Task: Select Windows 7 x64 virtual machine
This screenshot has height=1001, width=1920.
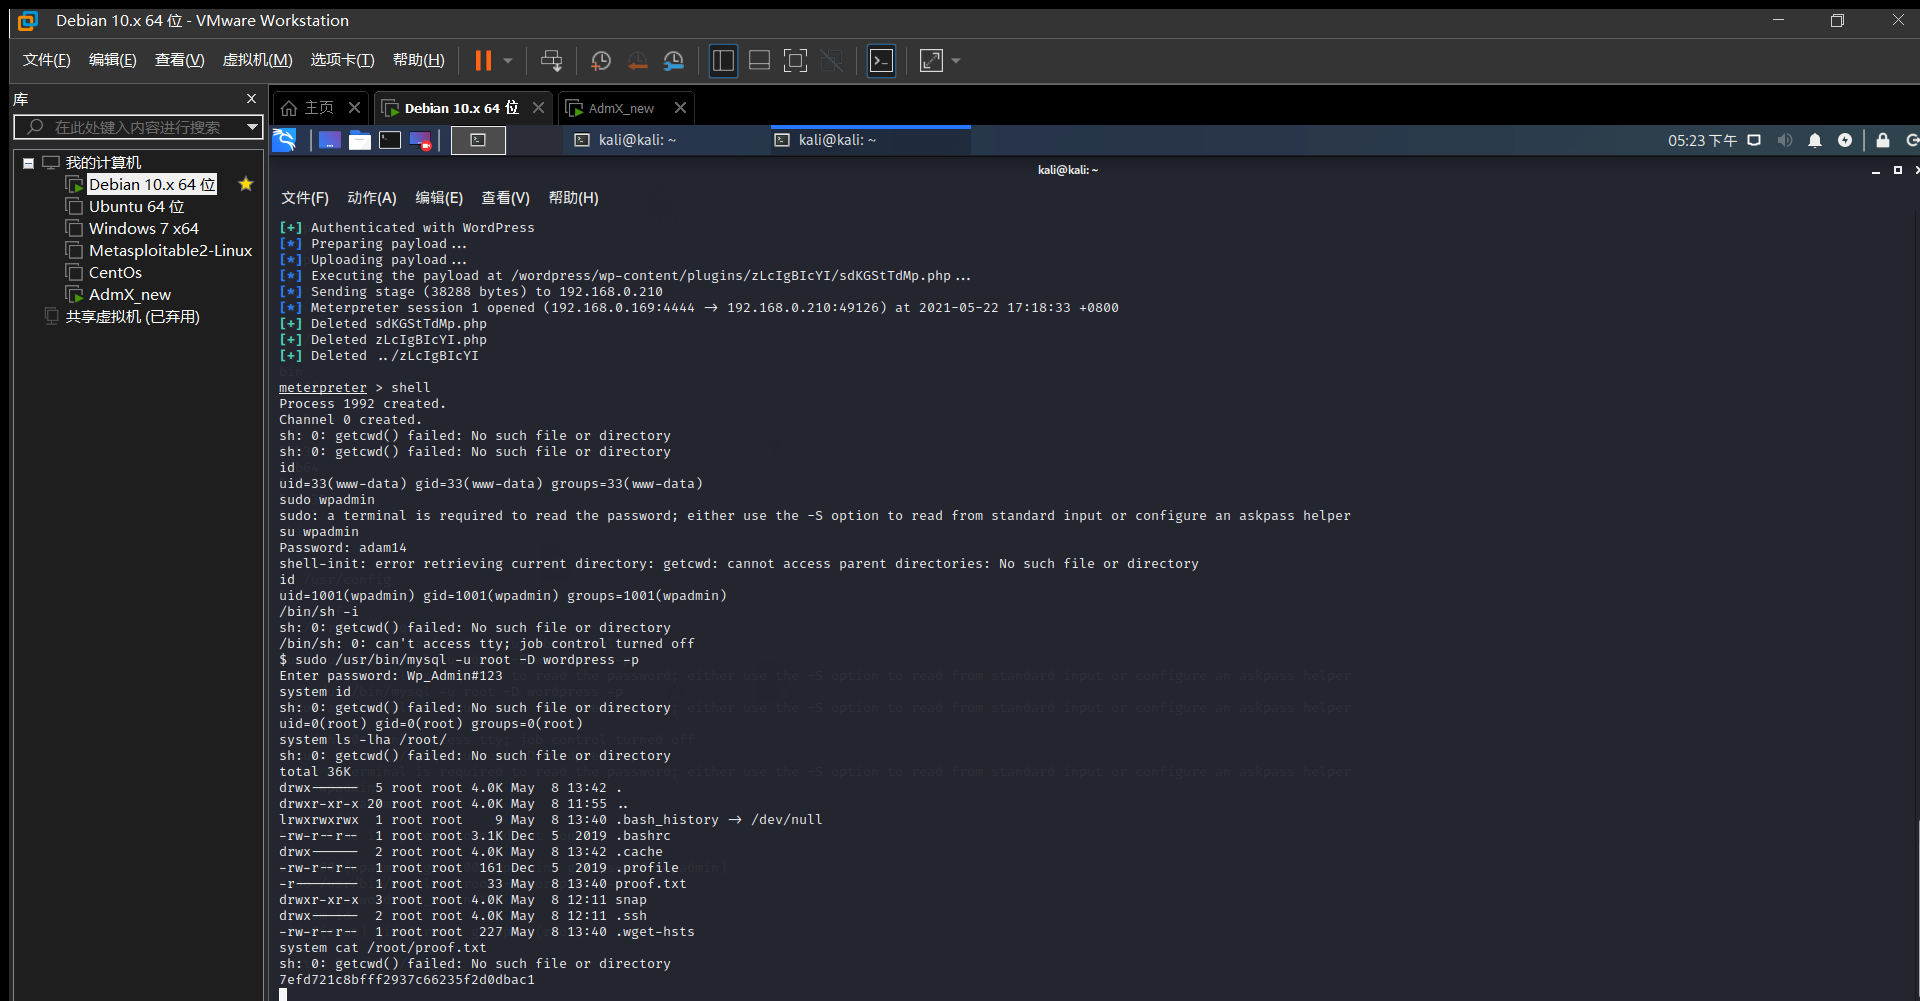Action: [x=144, y=229]
